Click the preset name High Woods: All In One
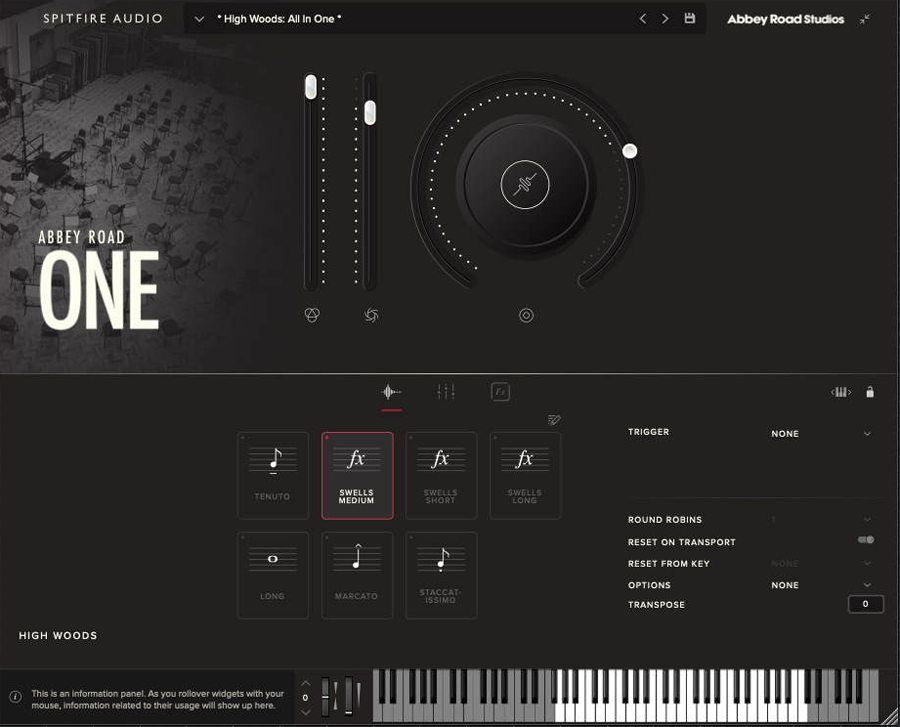 point(279,19)
